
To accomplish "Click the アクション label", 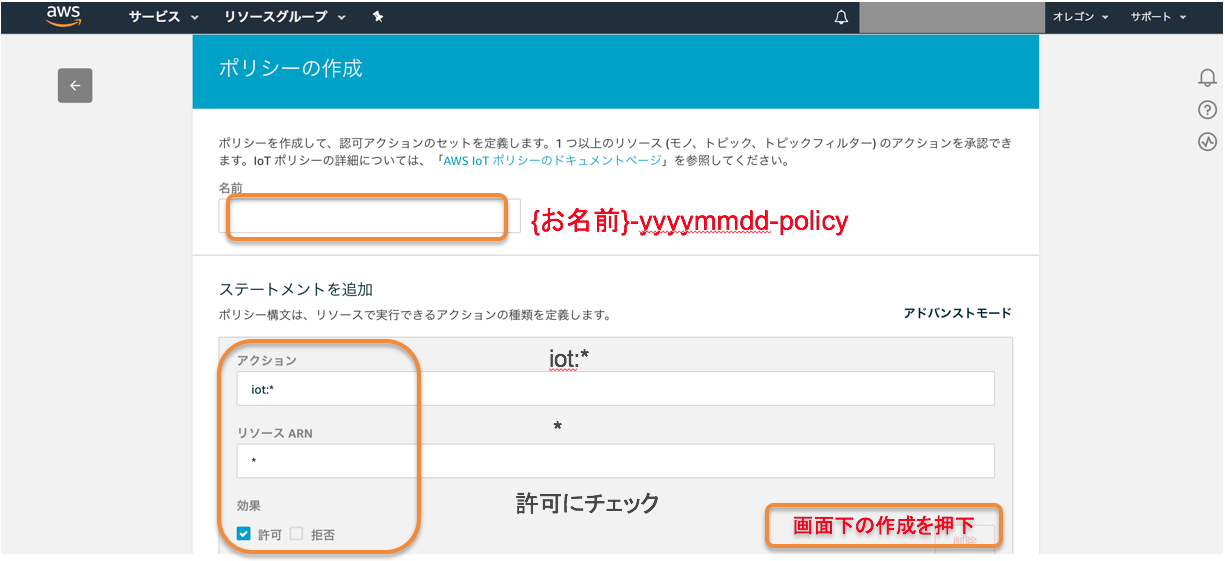I will tap(266, 360).
